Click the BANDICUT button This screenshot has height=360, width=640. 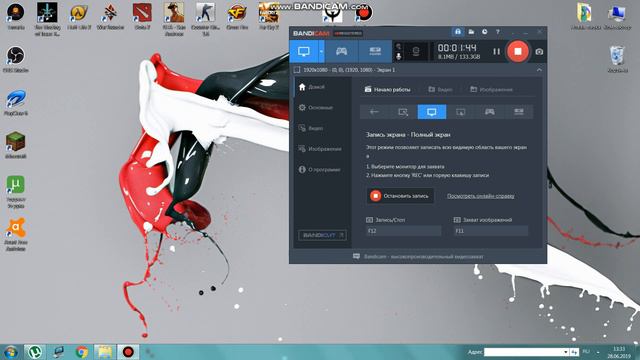point(322,235)
